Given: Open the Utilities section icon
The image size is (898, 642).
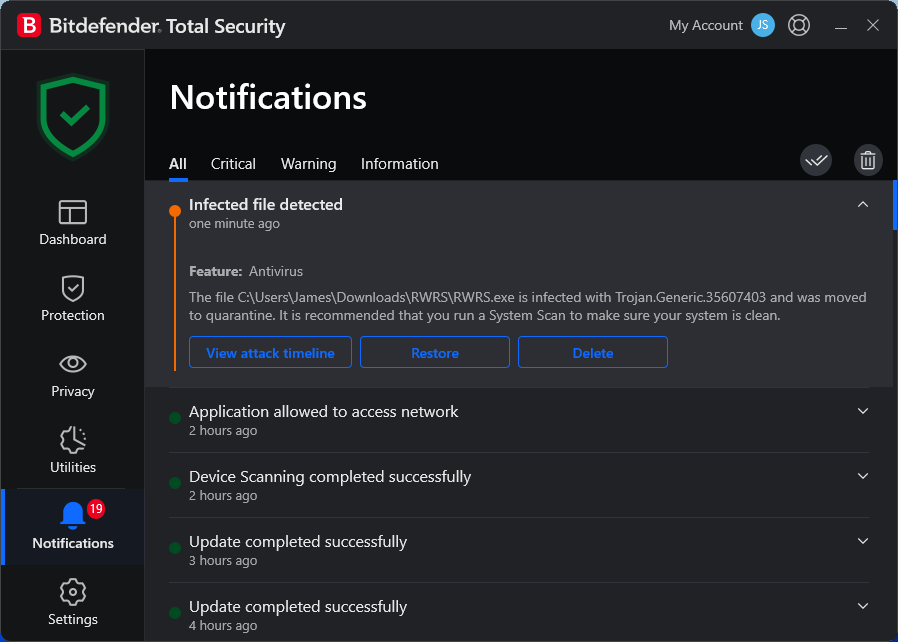Looking at the screenshot, I should pyautogui.click(x=73, y=440).
